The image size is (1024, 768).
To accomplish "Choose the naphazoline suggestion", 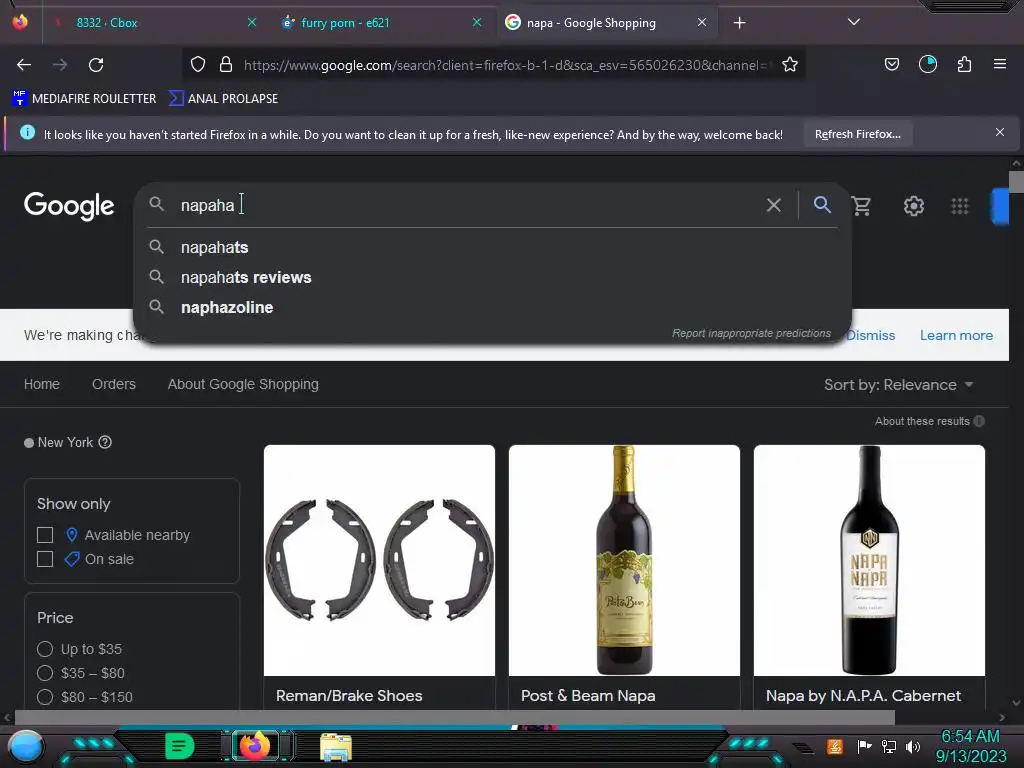I will coord(492,308).
